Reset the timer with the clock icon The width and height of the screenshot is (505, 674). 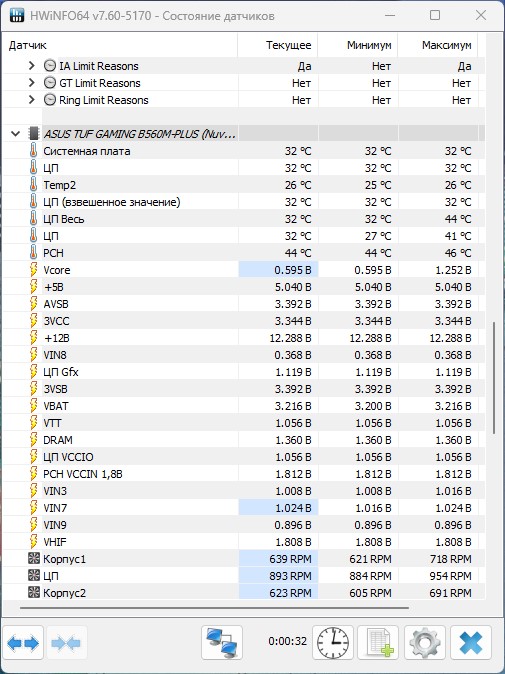(x=333, y=643)
